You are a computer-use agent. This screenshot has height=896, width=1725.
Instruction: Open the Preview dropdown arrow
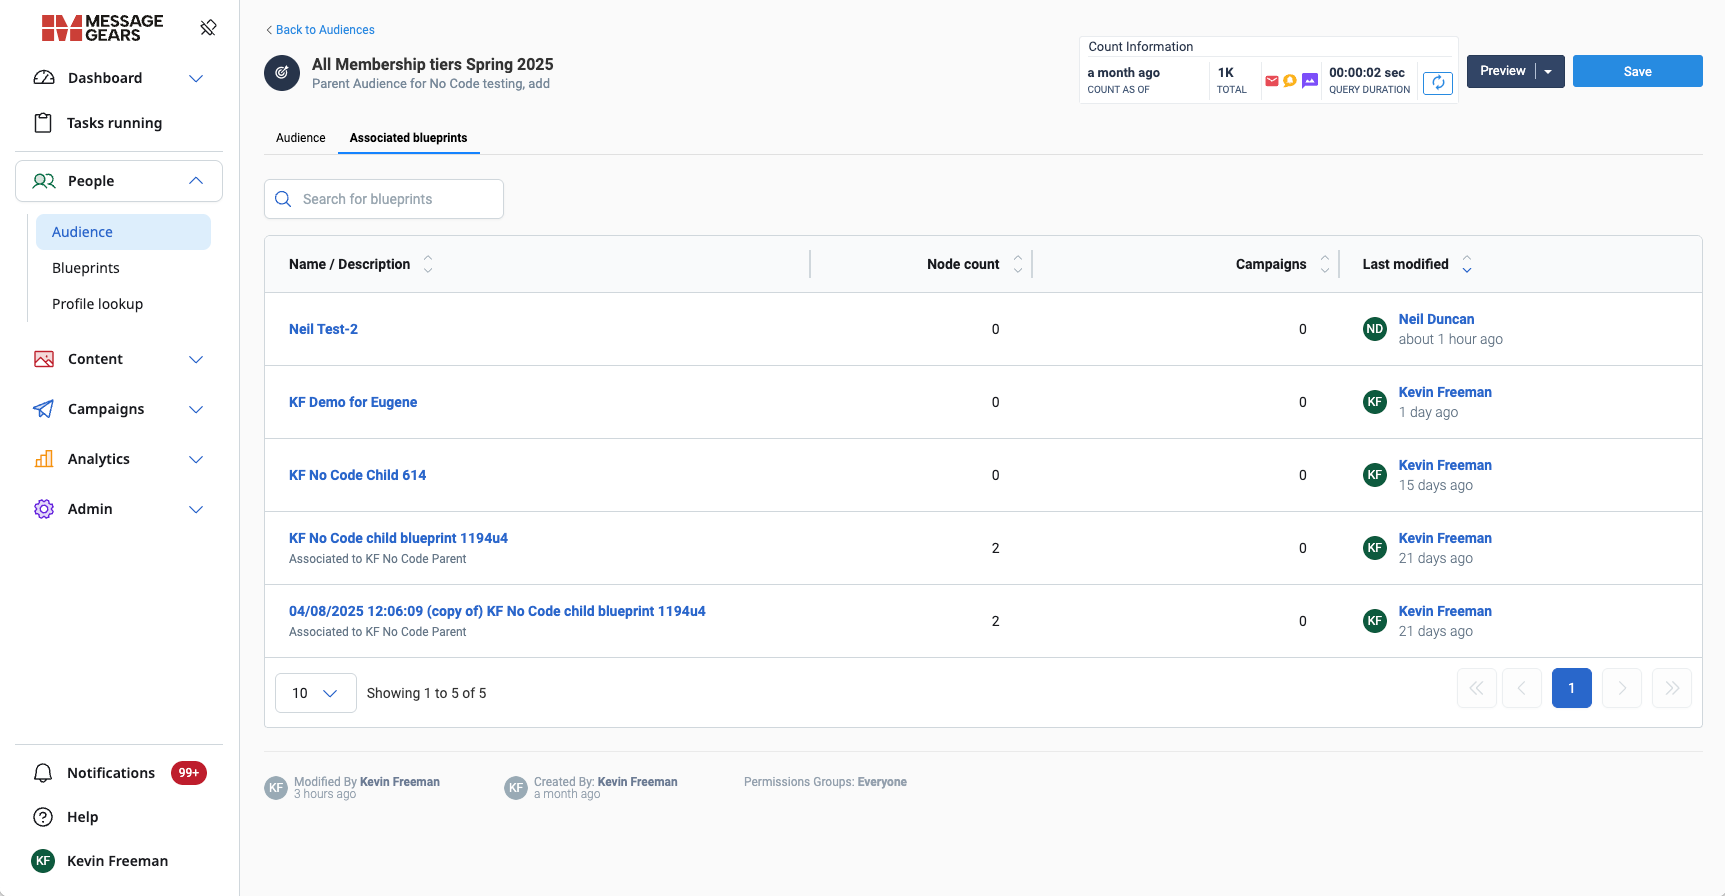(x=1549, y=71)
